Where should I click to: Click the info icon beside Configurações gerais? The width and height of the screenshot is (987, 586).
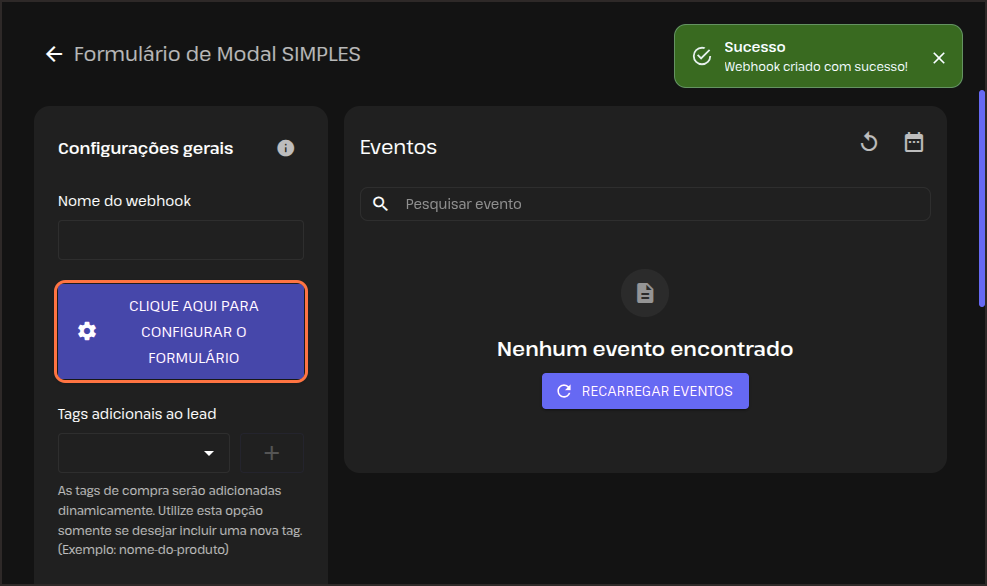tap(286, 148)
